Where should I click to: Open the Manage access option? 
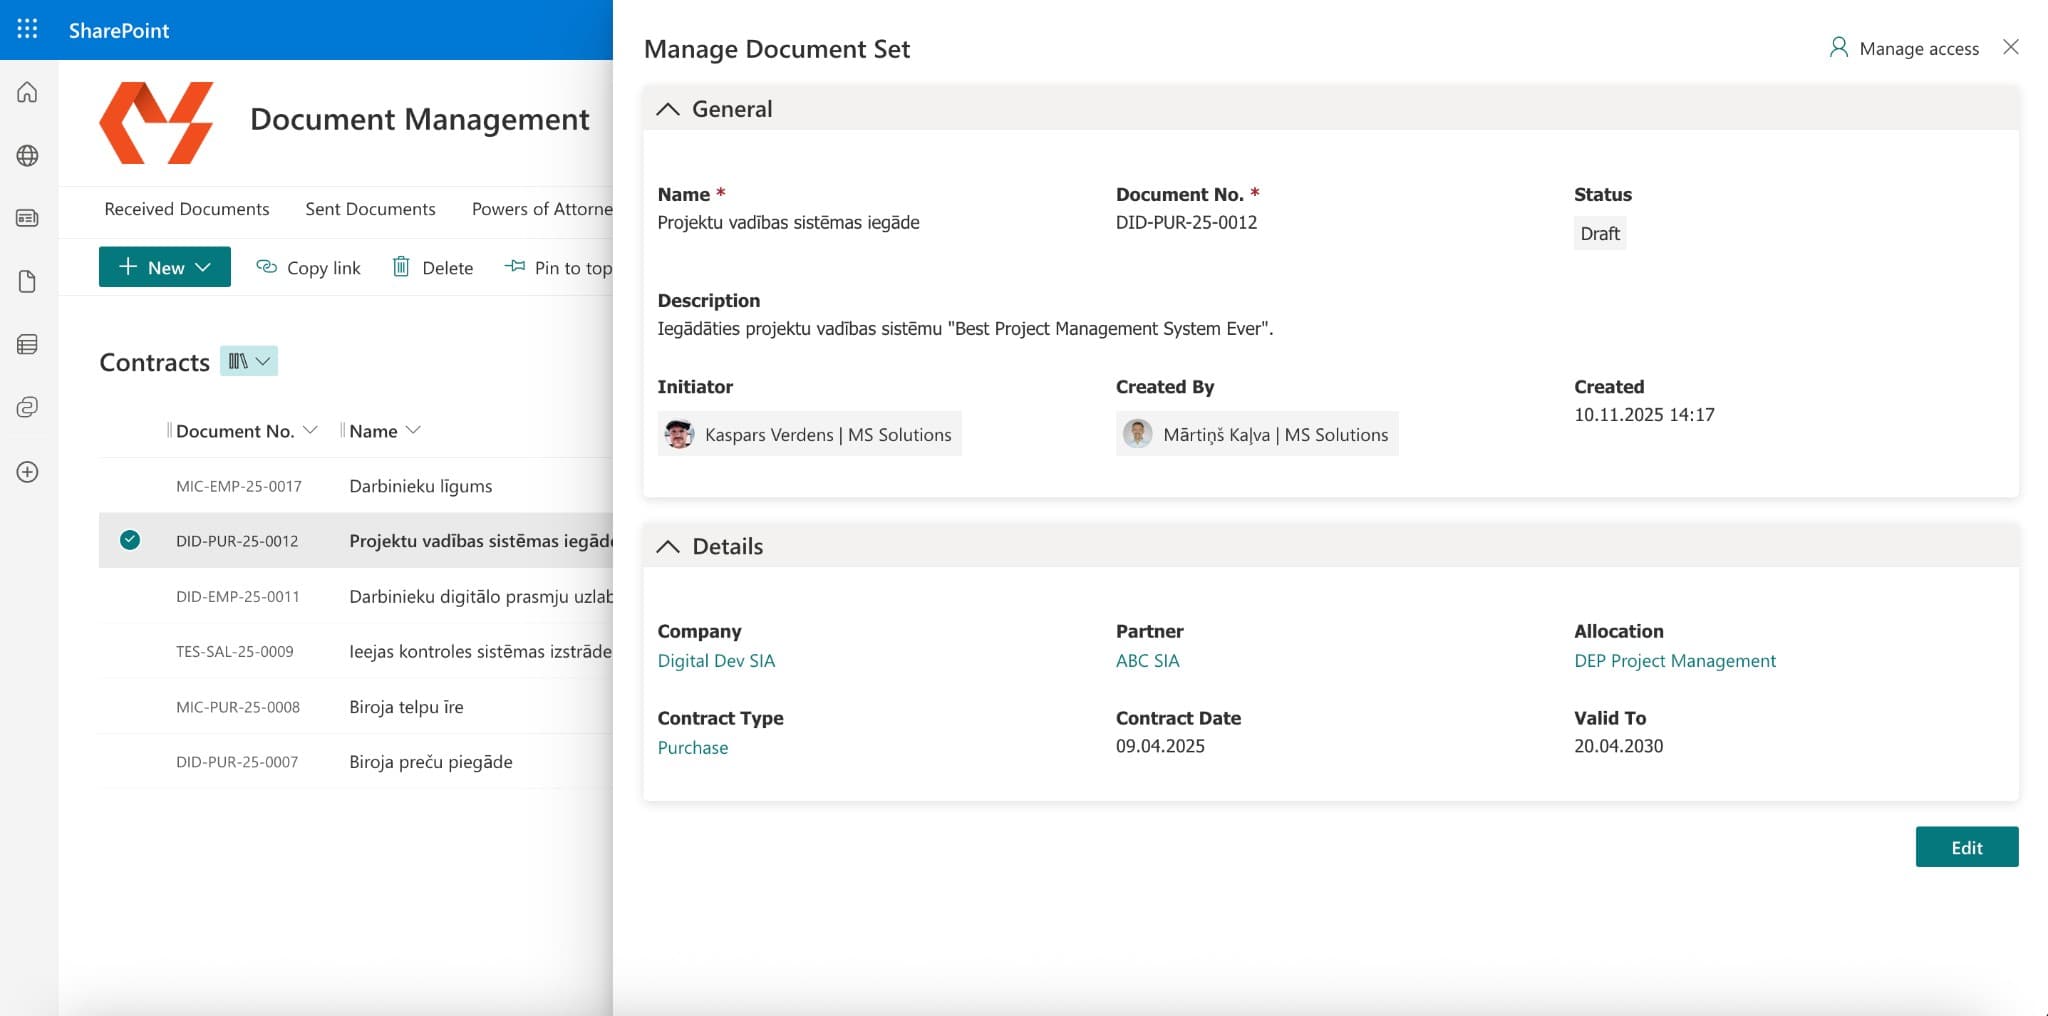(1904, 48)
